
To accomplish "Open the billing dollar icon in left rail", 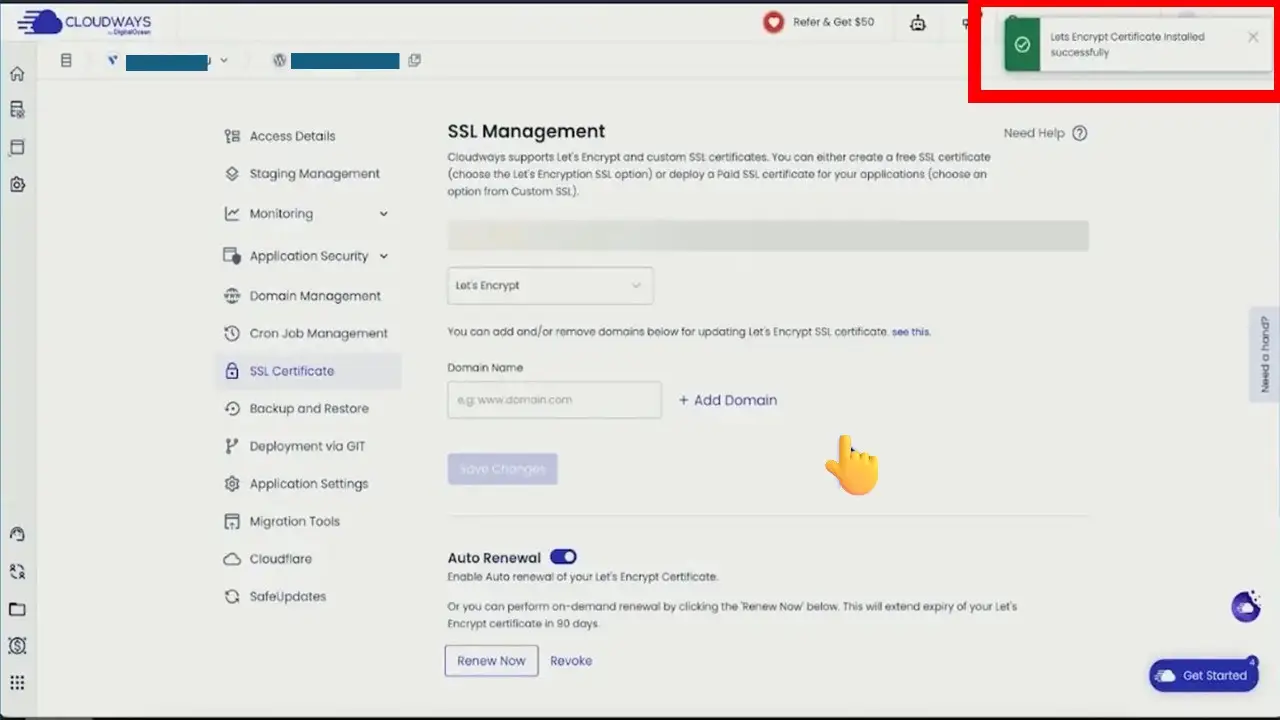I will pyautogui.click(x=17, y=645).
